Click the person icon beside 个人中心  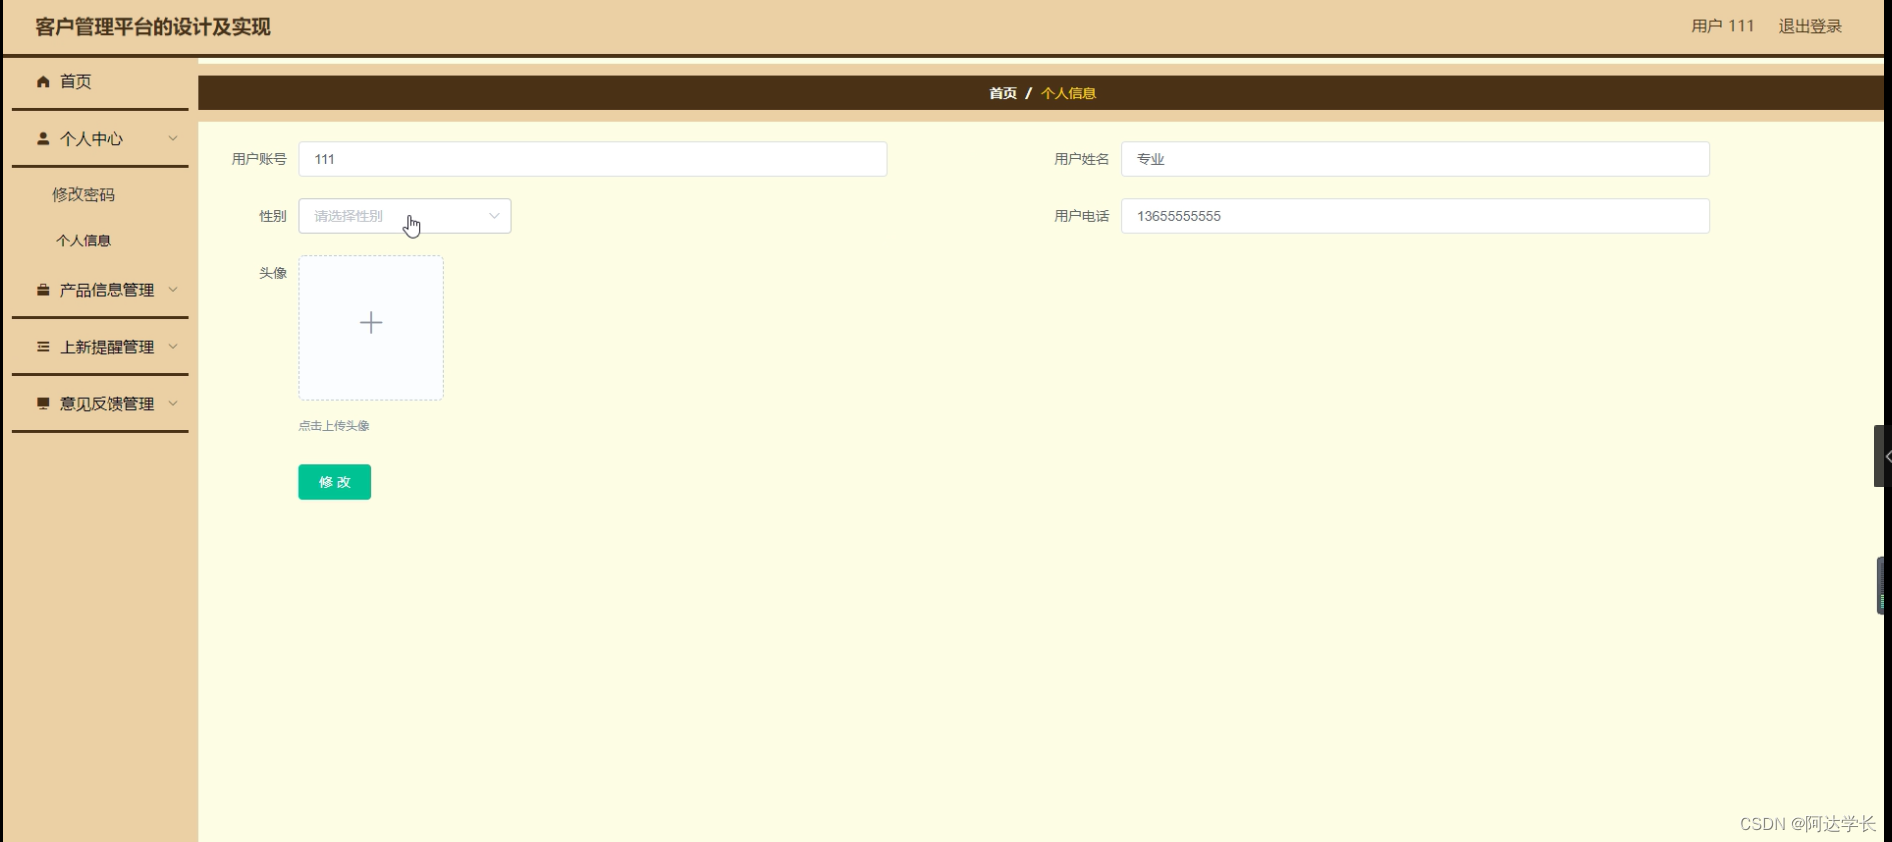point(43,139)
